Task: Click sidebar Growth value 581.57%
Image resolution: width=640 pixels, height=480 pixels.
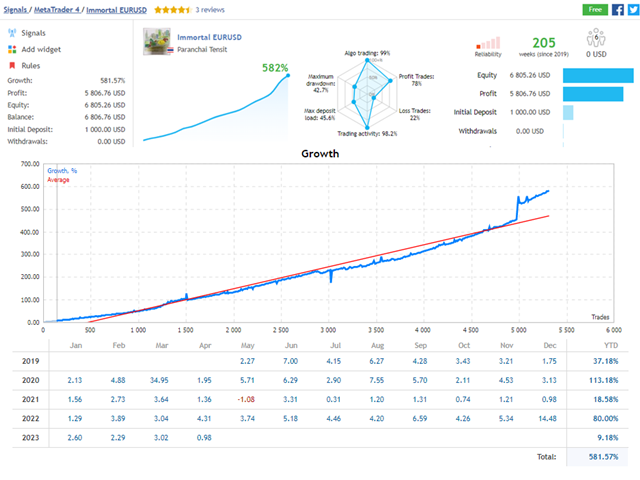Action: [113, 81]
